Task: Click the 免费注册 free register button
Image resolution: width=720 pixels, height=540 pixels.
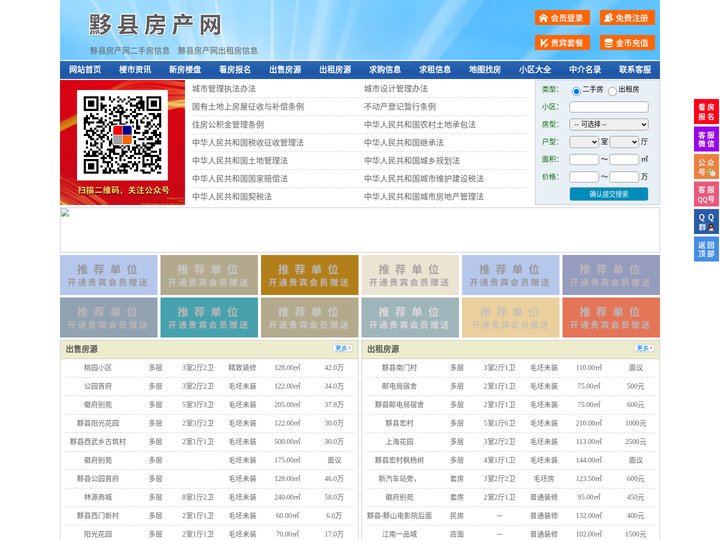Action: point(627,18)
